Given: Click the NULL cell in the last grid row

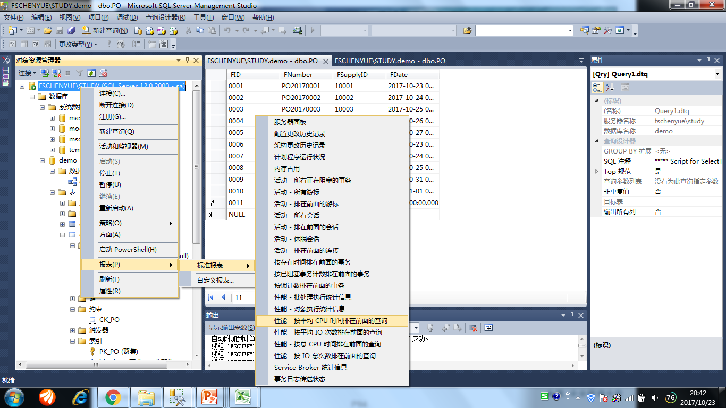Looking at the screenshot, I should click(252, 214).
